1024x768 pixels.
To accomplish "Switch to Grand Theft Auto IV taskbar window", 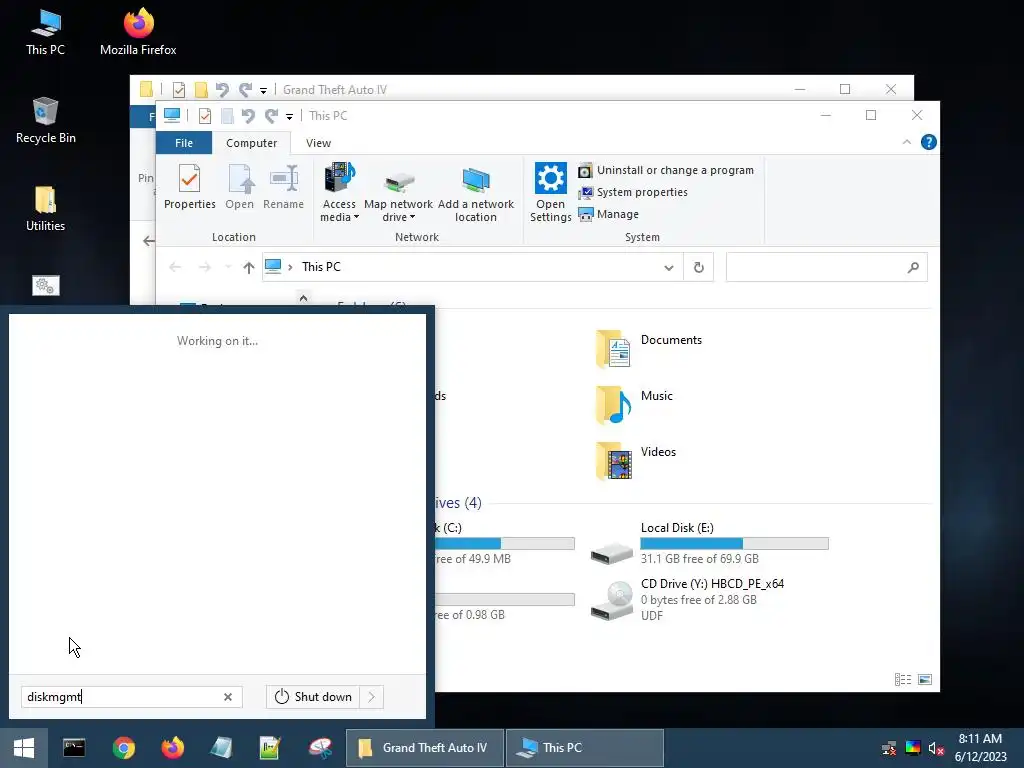I will (x=424, y=748).
